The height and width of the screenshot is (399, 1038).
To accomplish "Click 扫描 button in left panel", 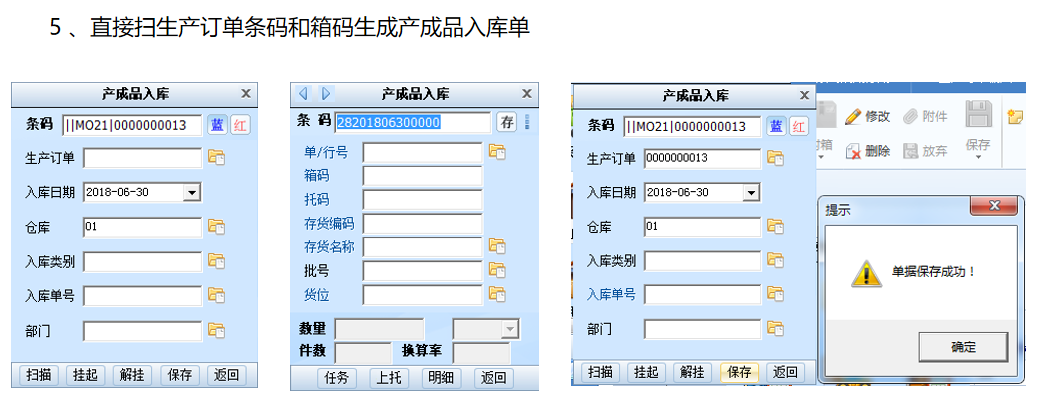I will pos(39,375).
